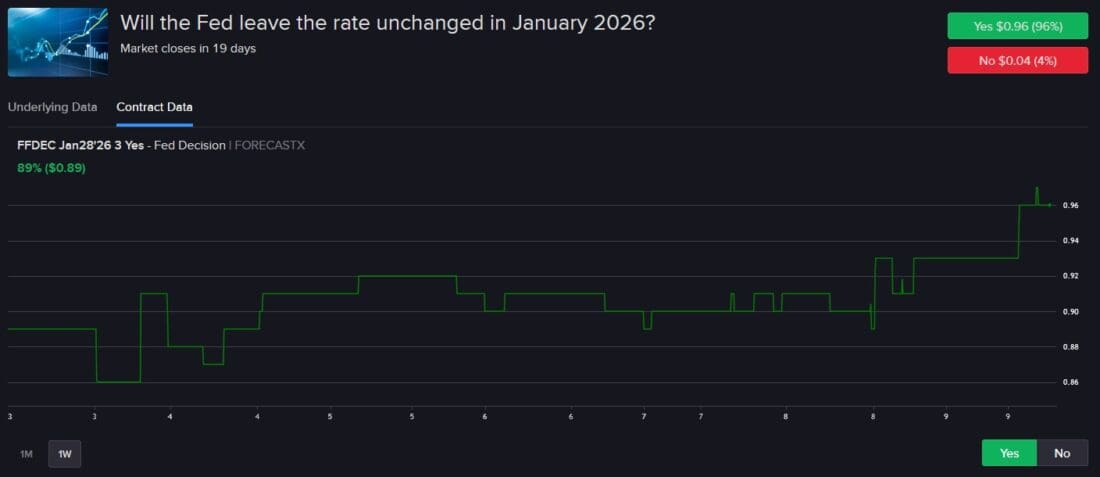The width and height of the screenshot is (1100, 477).
Task: Set chart range to 1W
Action: point(65,454)
